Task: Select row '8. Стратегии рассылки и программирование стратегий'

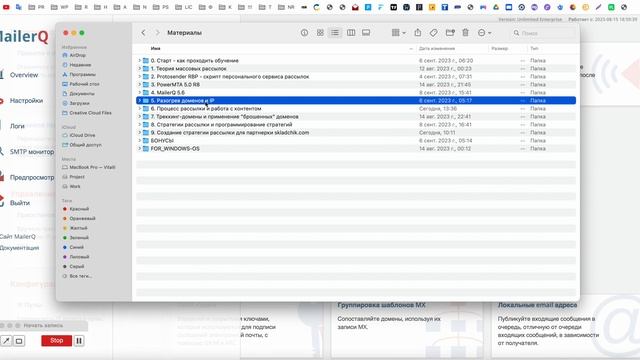Action: tap(356, 124)
